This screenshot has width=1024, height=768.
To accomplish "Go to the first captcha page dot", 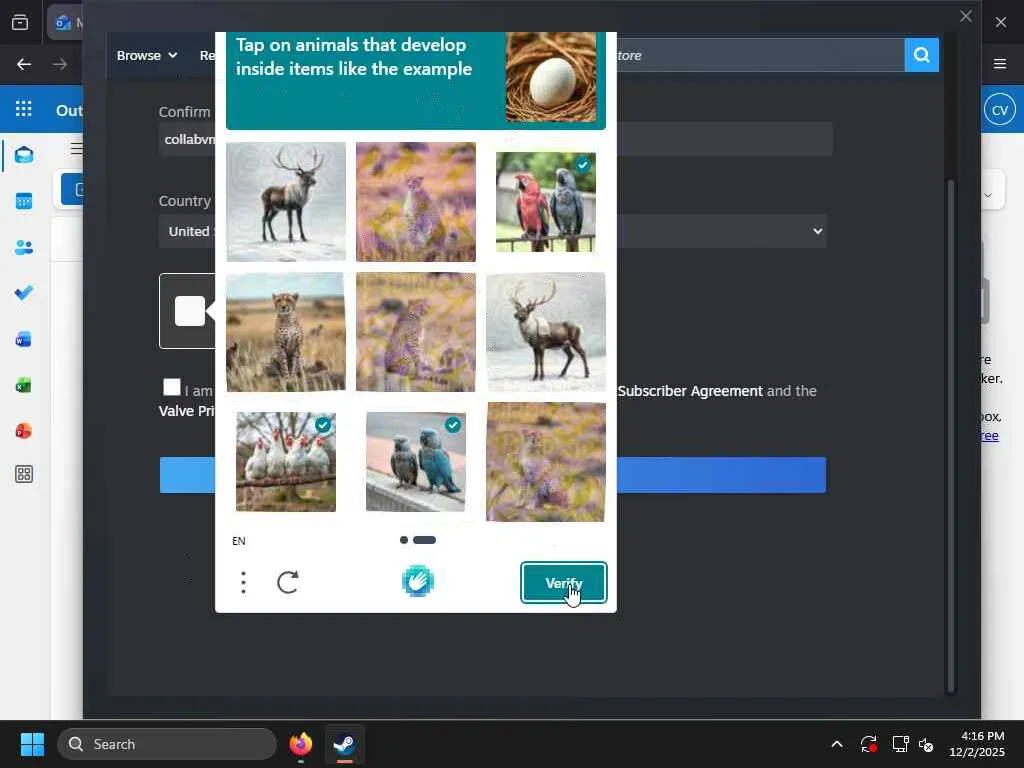I will pos(404,540).
